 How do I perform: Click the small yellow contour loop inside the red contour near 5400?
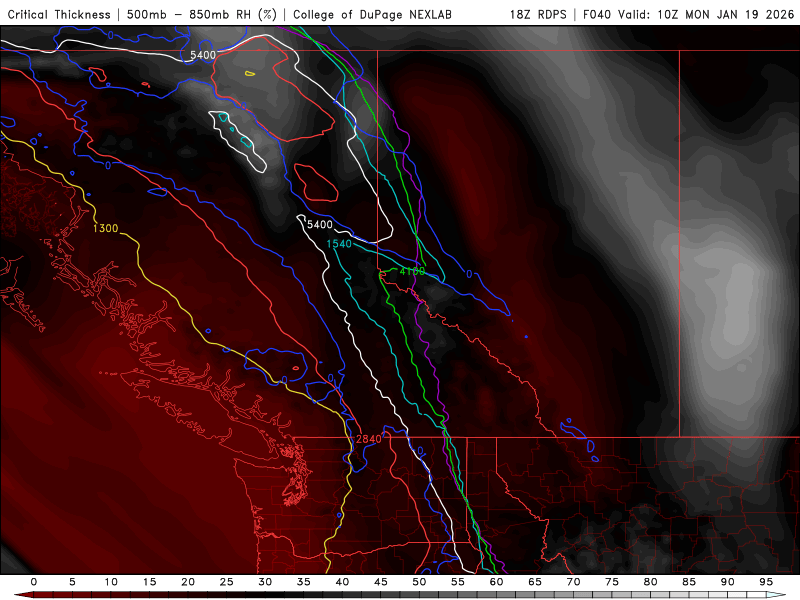[x=250, y=73]
